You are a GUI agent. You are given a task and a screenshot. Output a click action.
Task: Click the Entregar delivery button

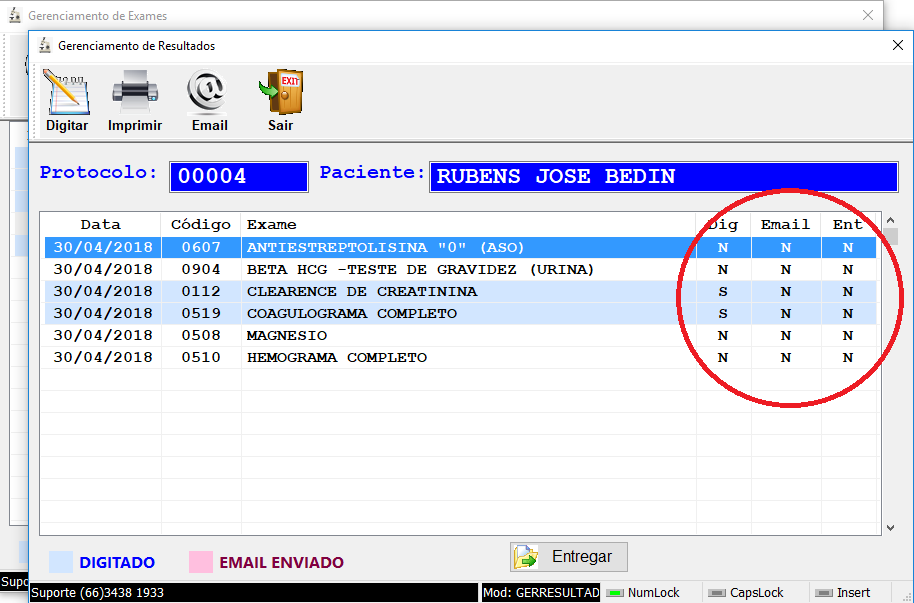pyautogui.click(x=569, y=557)
